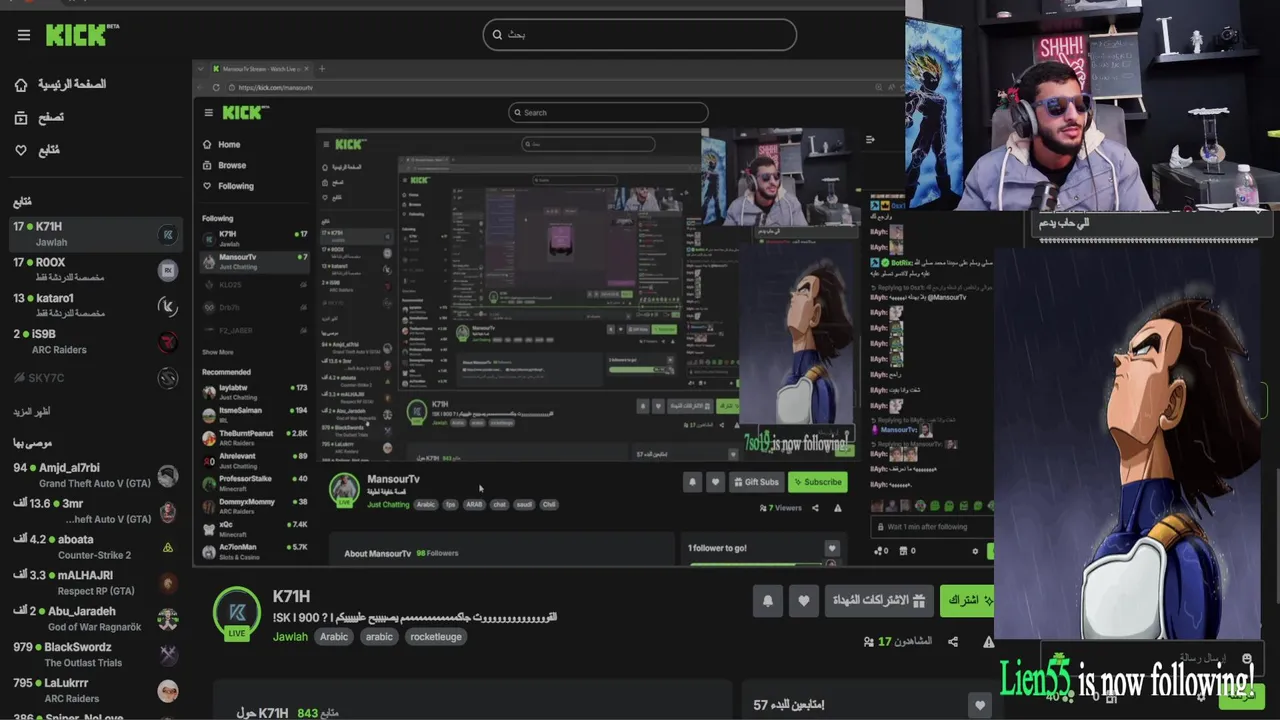Click chat field Wait 1 min after following
Screen dimensions: 1280x720
932,527
